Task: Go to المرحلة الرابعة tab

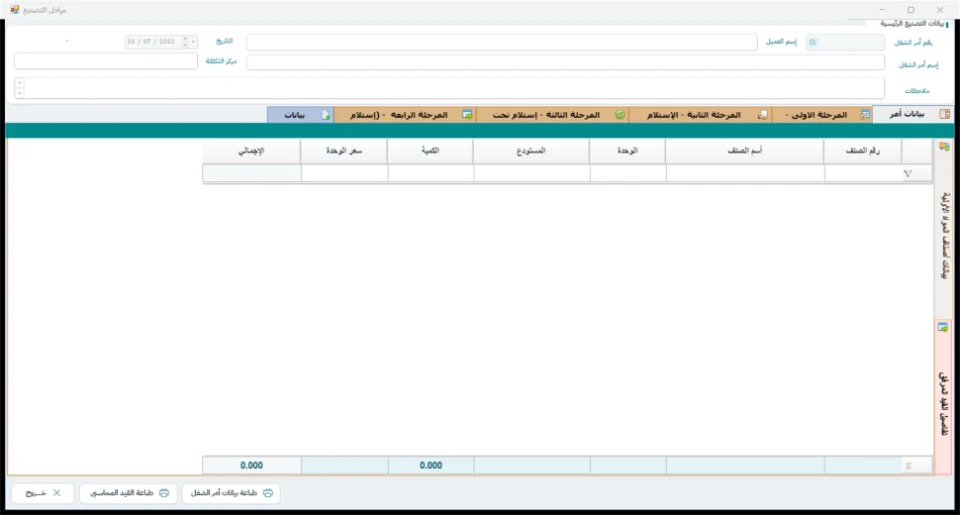Action: 405,115
